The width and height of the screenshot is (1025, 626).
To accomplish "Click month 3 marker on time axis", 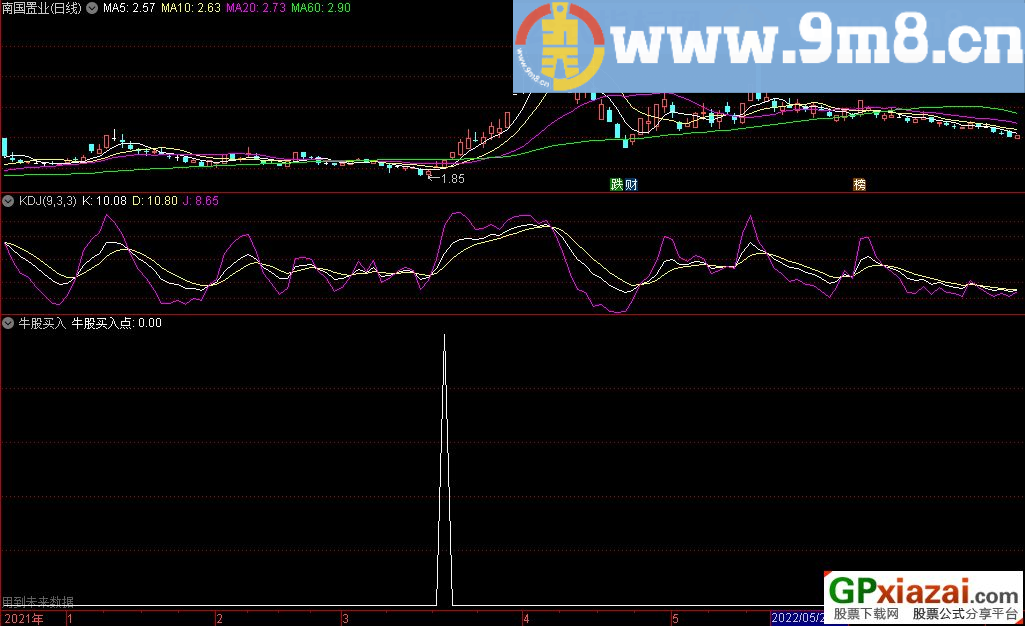I will click(x=345, y=618).
